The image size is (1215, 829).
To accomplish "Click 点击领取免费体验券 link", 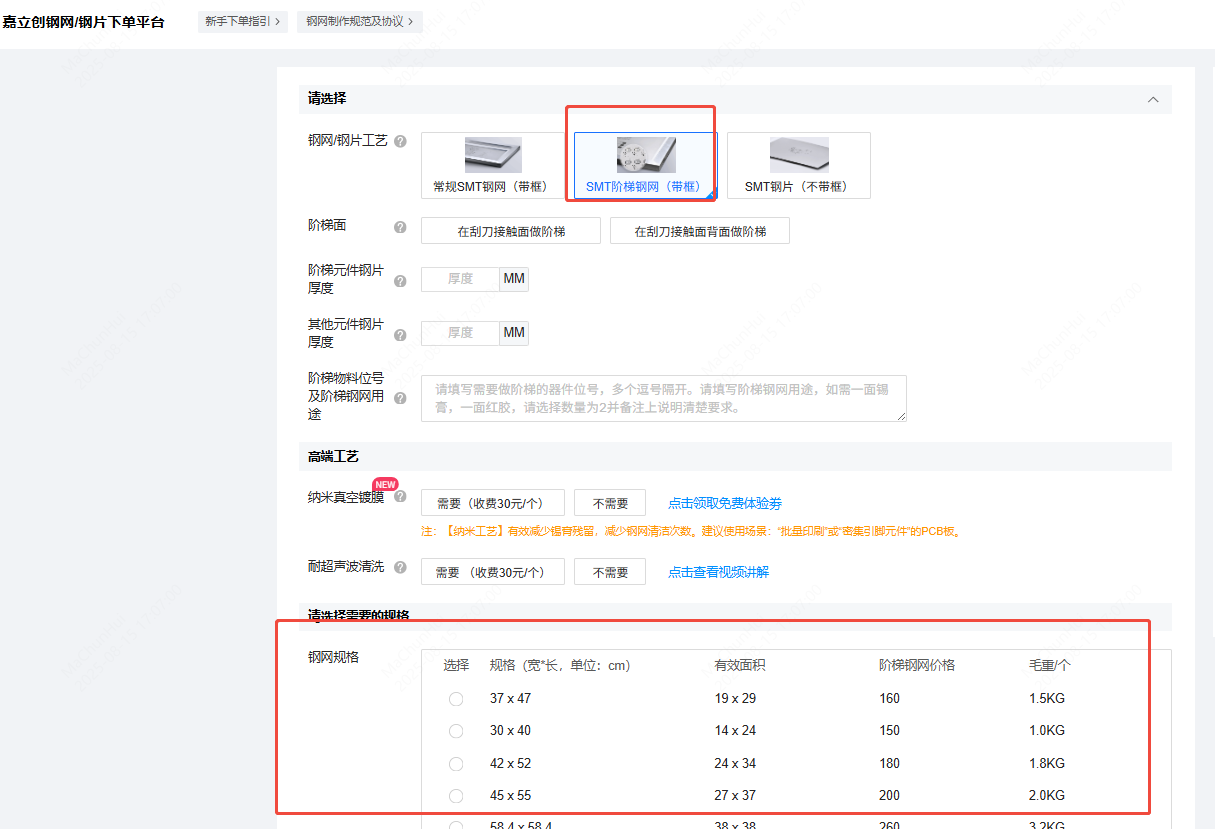I will 725,503.
